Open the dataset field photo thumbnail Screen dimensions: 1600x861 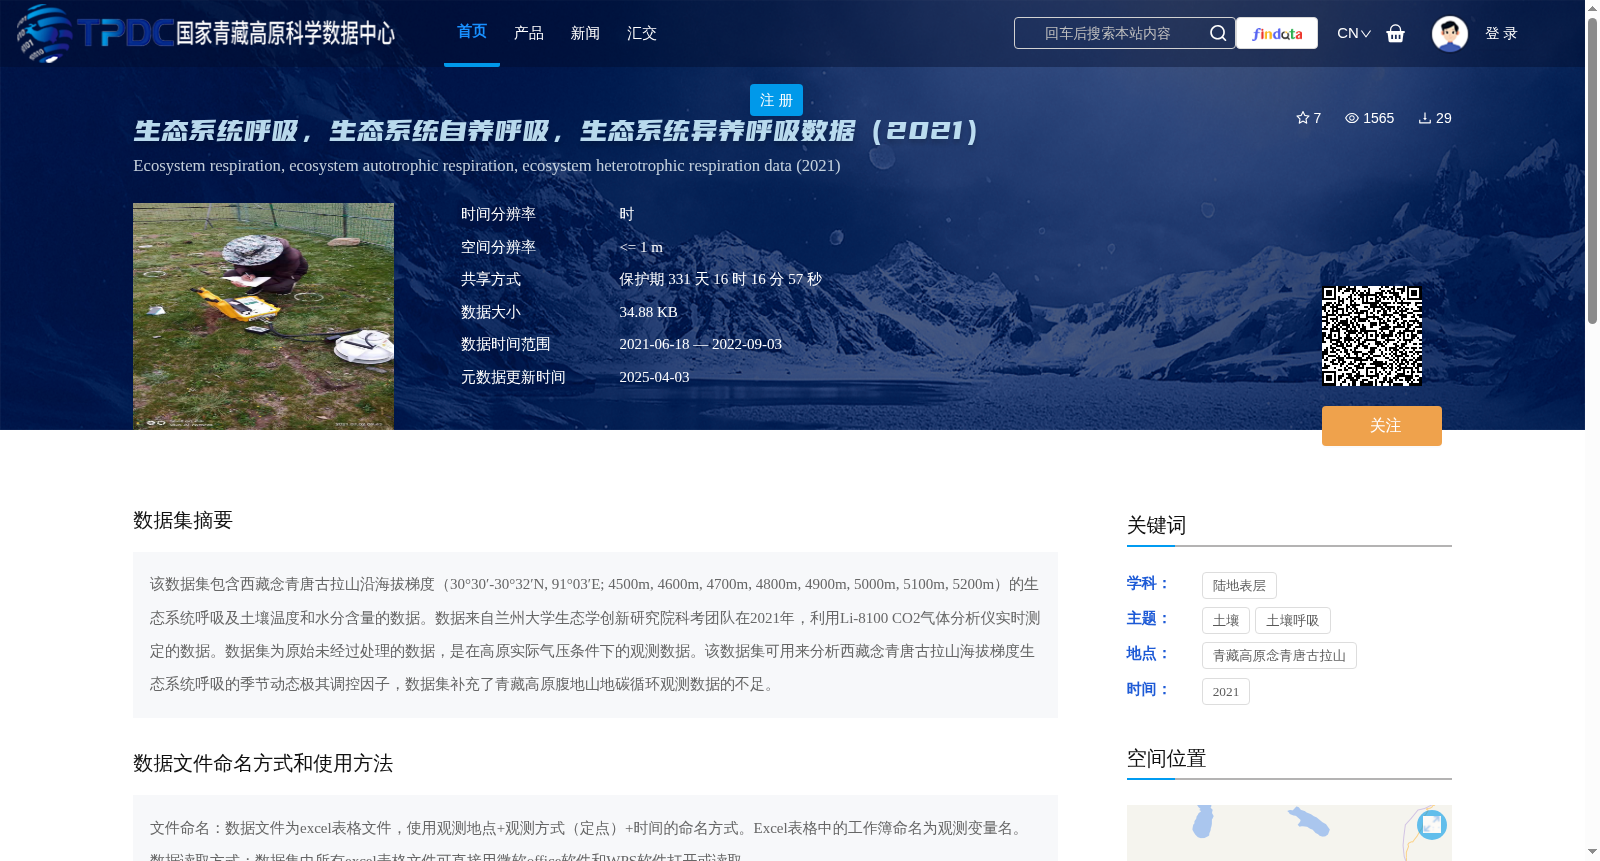tap(263, 316)
